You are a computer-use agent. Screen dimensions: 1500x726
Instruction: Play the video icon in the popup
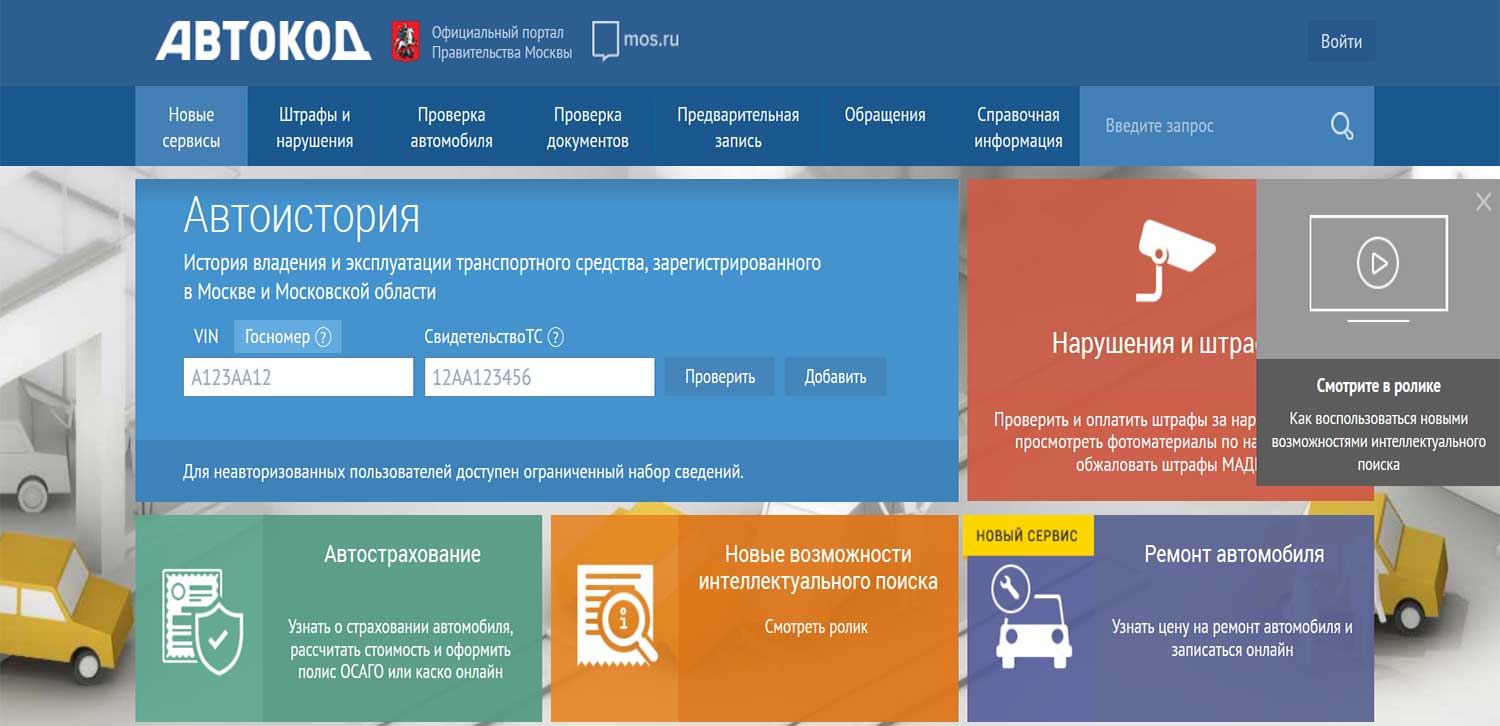pos(1378,265)
